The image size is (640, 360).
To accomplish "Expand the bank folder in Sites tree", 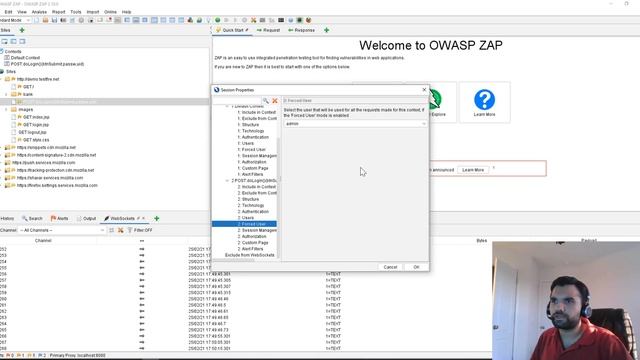I will pyautogui.click(x=6, y=94).
